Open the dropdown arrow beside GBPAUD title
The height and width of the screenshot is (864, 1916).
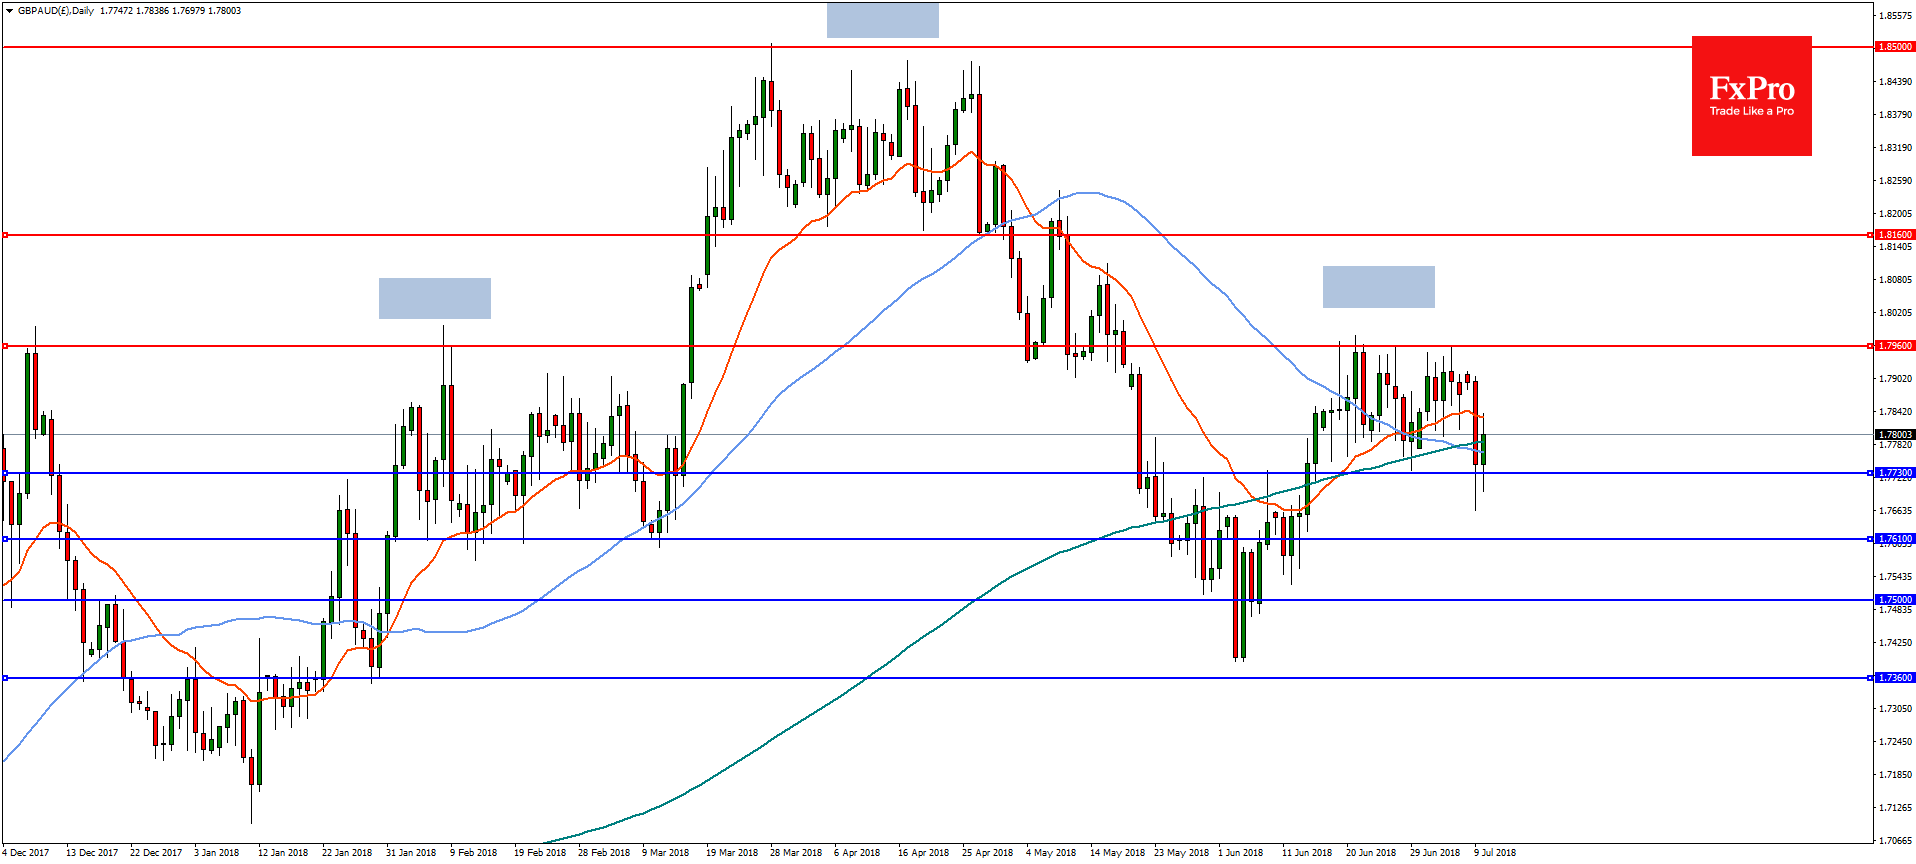click(9, 11)
